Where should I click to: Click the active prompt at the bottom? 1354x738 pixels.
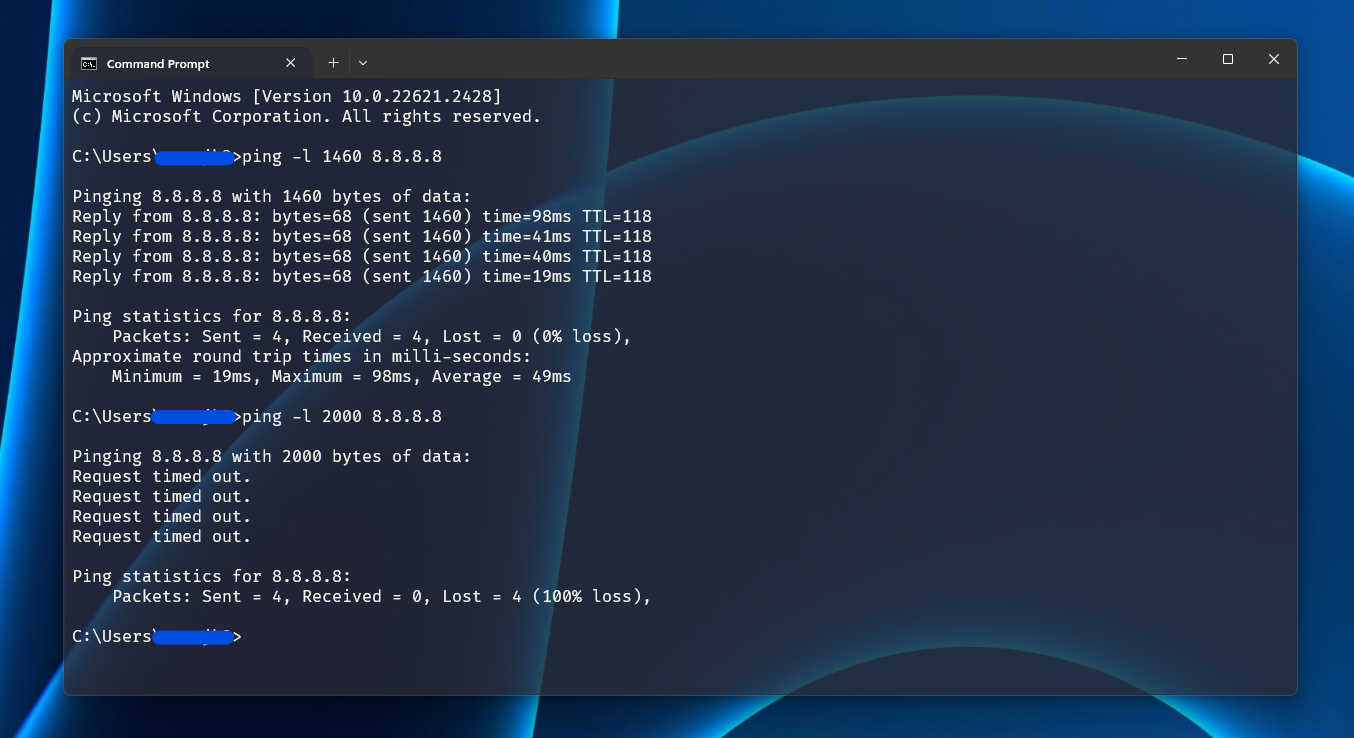pyautogui.click(x=155, y=636)
